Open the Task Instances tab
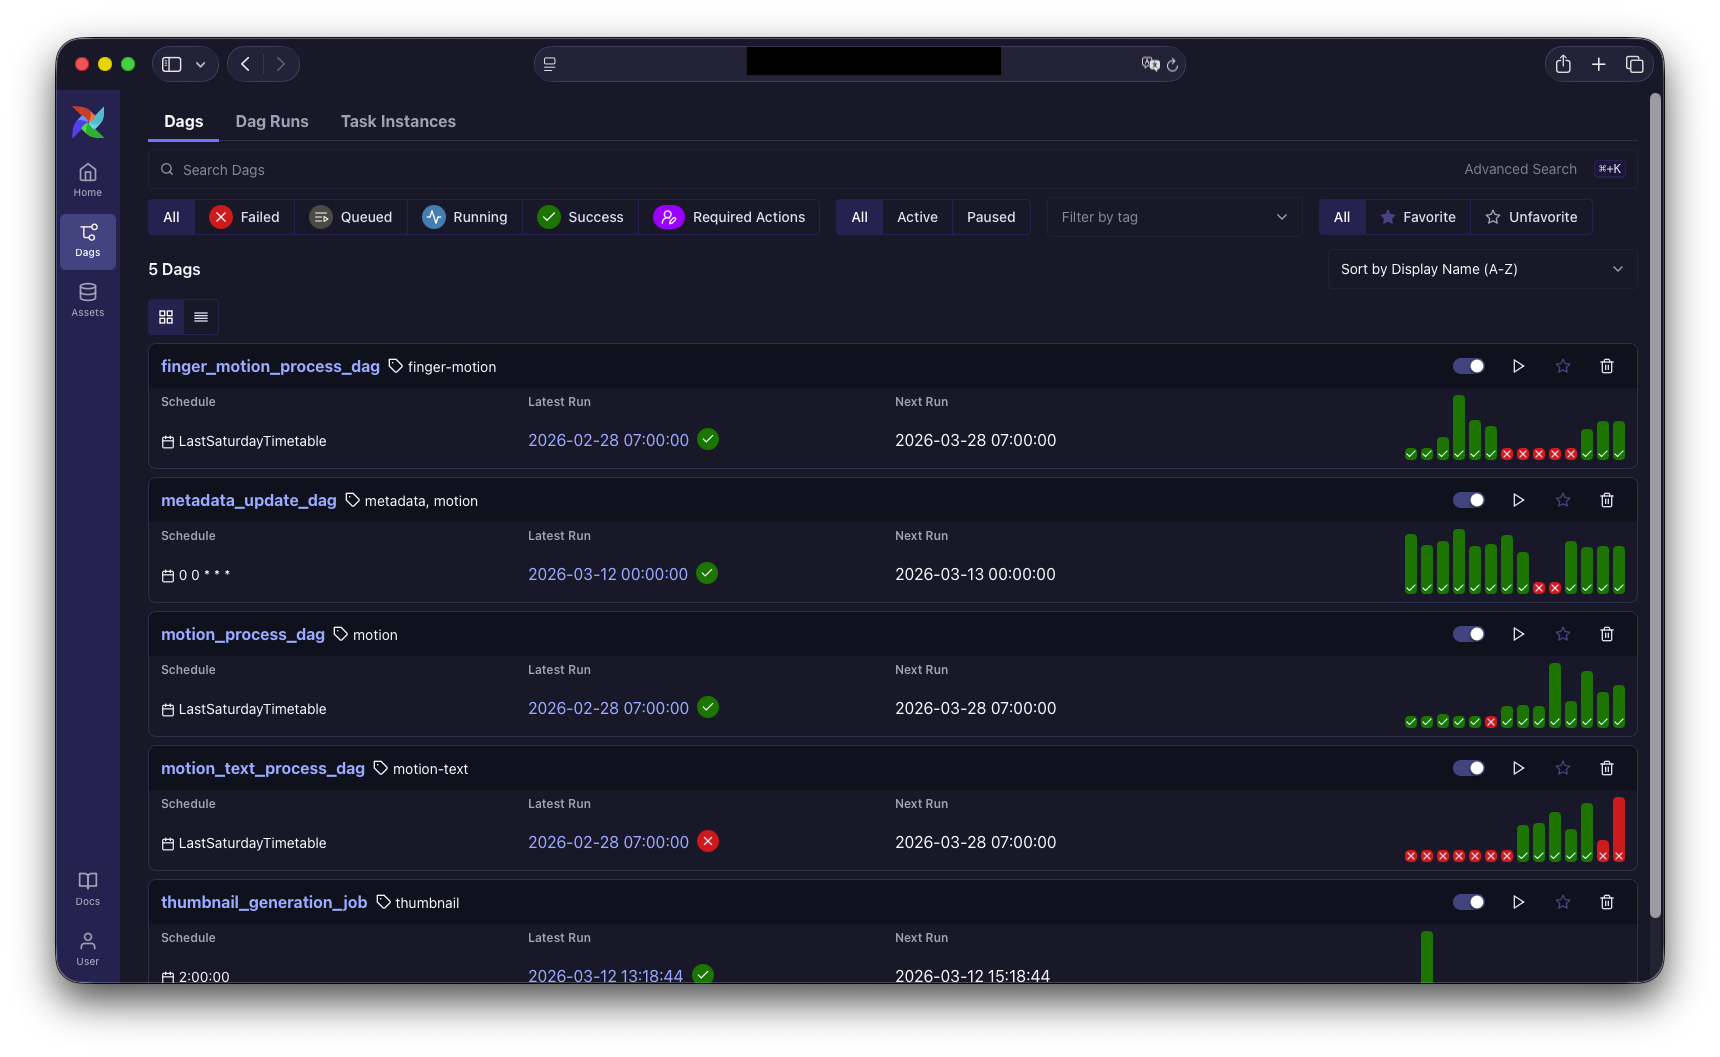The width and height of the screenshot is (1720, 1057). [x=398, y=121]
